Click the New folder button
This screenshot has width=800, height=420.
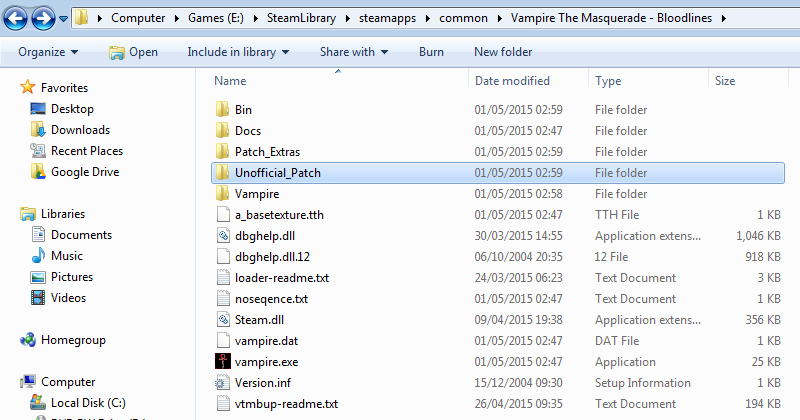[x=503, y=52]
